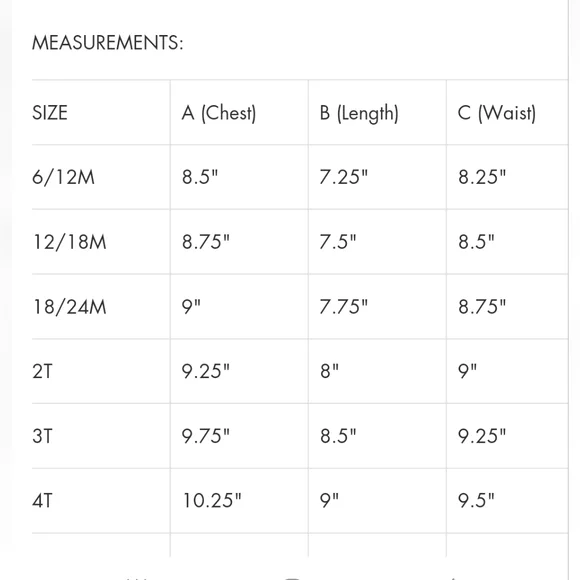
Task: Click the 8" length value for 2T
Action: pos(329,371)
